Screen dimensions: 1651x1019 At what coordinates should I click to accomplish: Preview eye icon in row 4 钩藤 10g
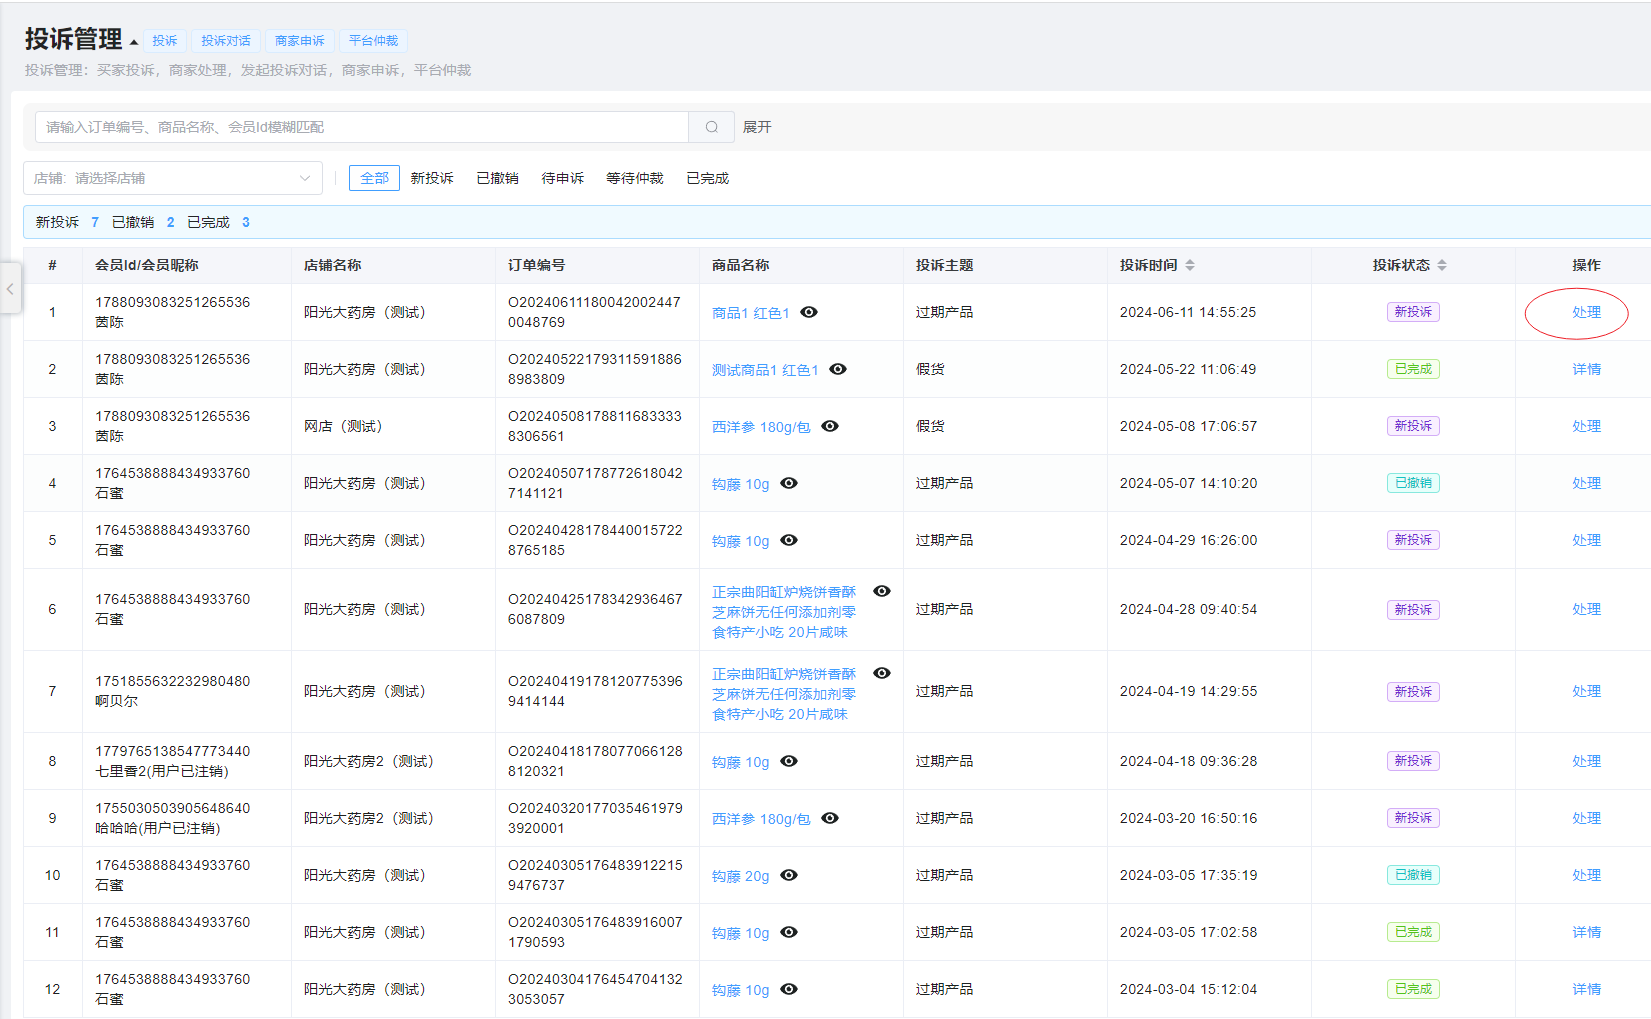(789, 483)
